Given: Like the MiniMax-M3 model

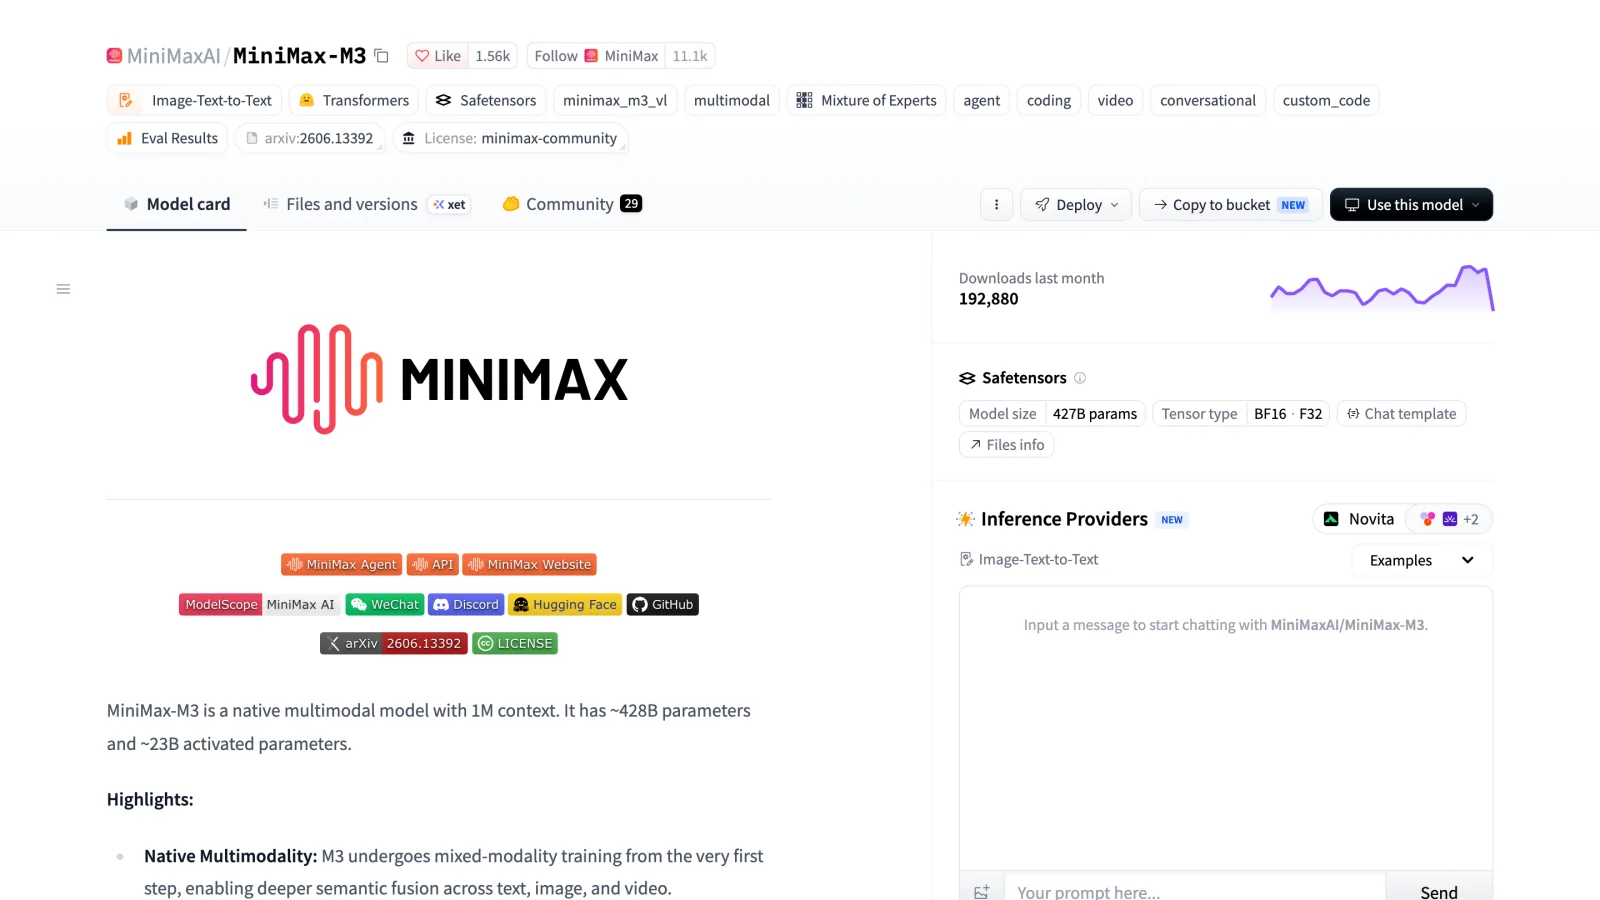Looking at the screenshot, I should pyautogui.click(x=438, y=56).
